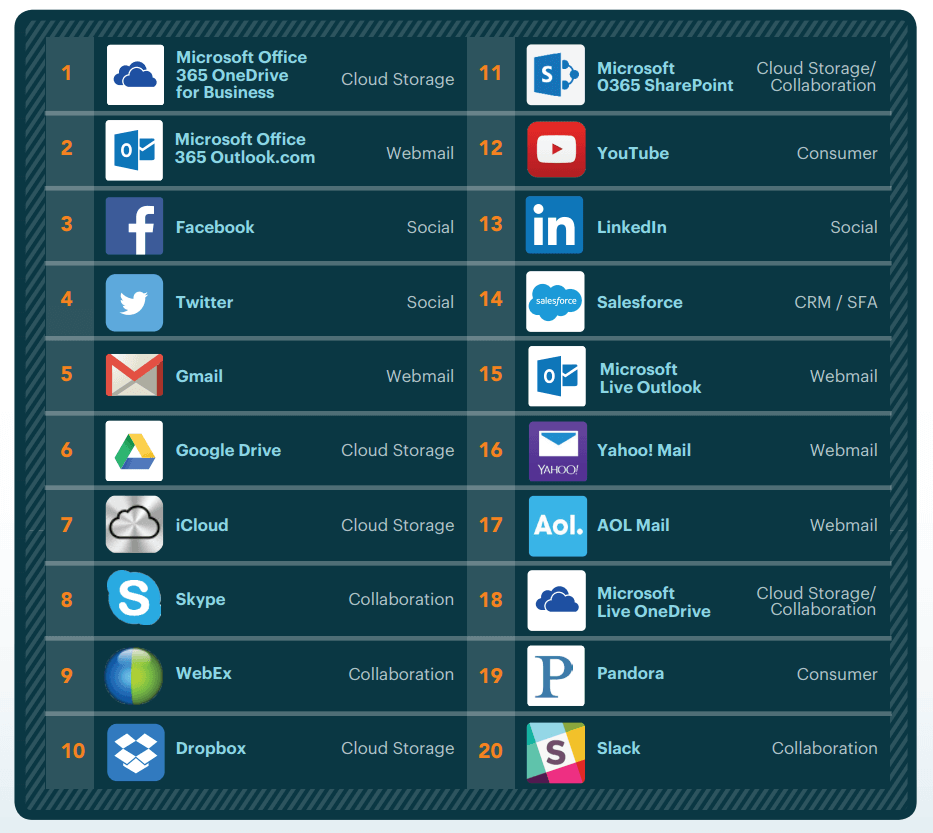Image resolution: width=933 pixels, height=833 pixels.
Task: Click the 'Facebook' name text
Action: click(215, 227)
